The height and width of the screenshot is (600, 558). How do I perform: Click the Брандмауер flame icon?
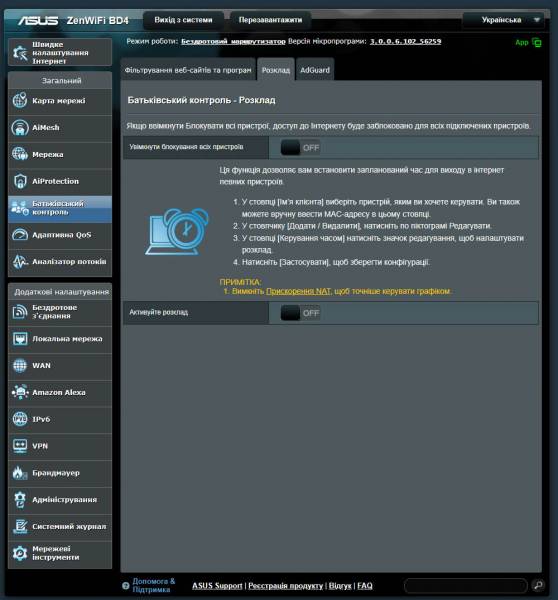[x=20, y=473]
